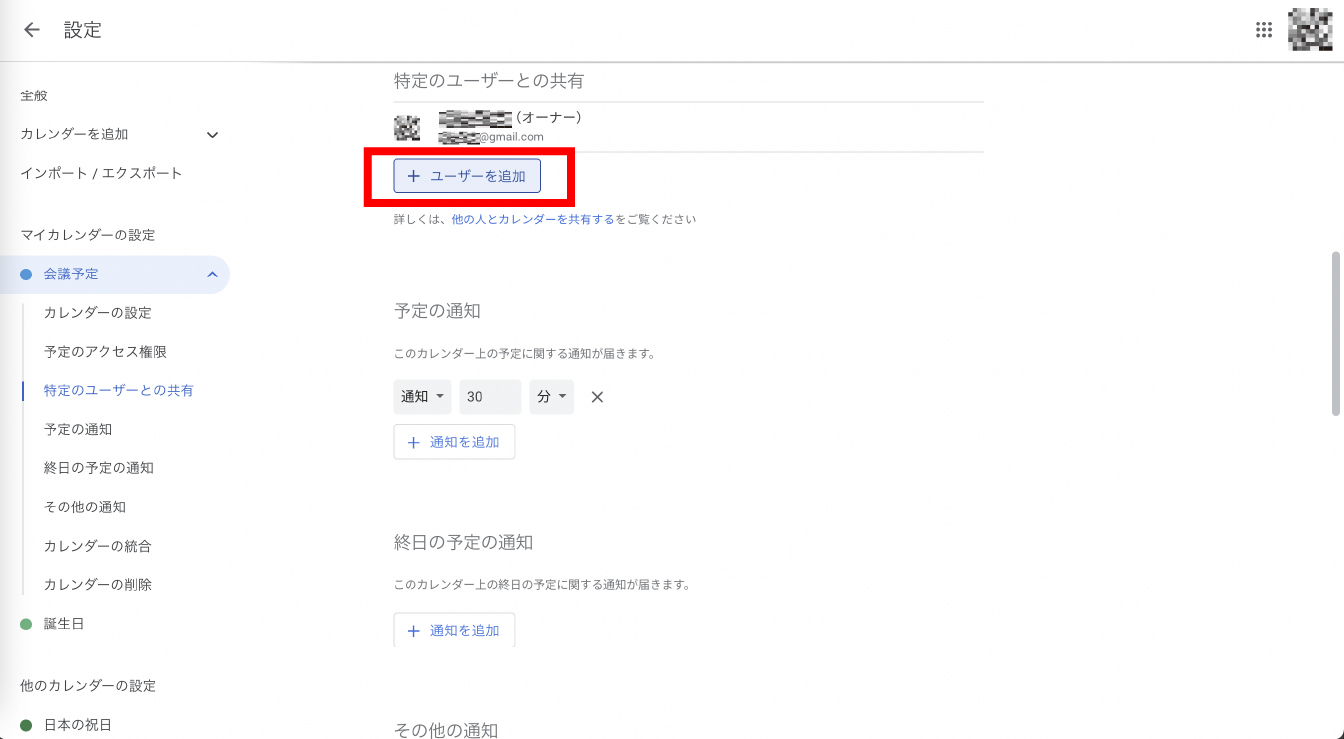Image resolution: width=1344 pixels, height=739 pixels.
Task: Open the 通知 type dropdown
Action: [422, 397]
